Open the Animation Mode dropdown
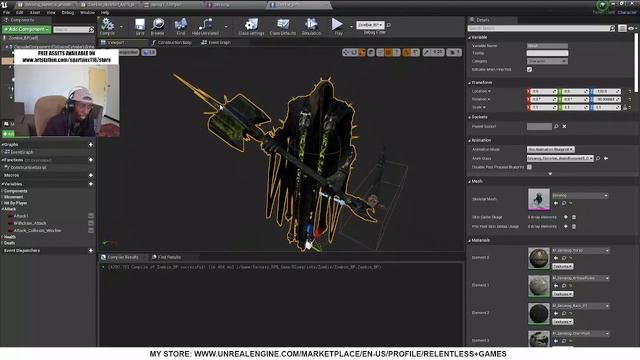Image resolution: width=640 pixels, height=360 pixels. click(551, 149)
